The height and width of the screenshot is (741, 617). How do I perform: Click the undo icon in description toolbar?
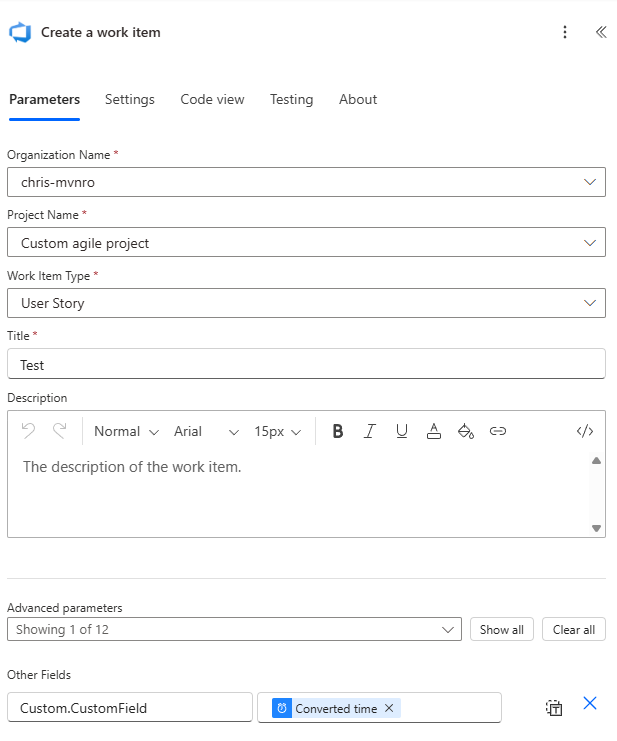click(28, 431)
